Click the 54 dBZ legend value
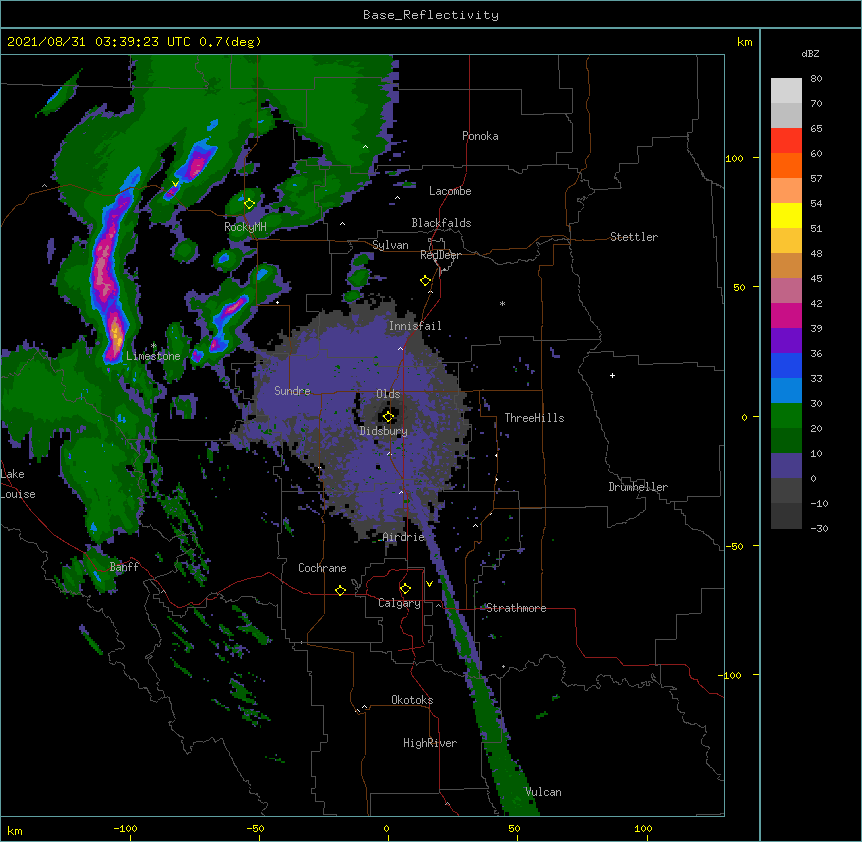This screenshot has height=842, width=862. [816, 204]
